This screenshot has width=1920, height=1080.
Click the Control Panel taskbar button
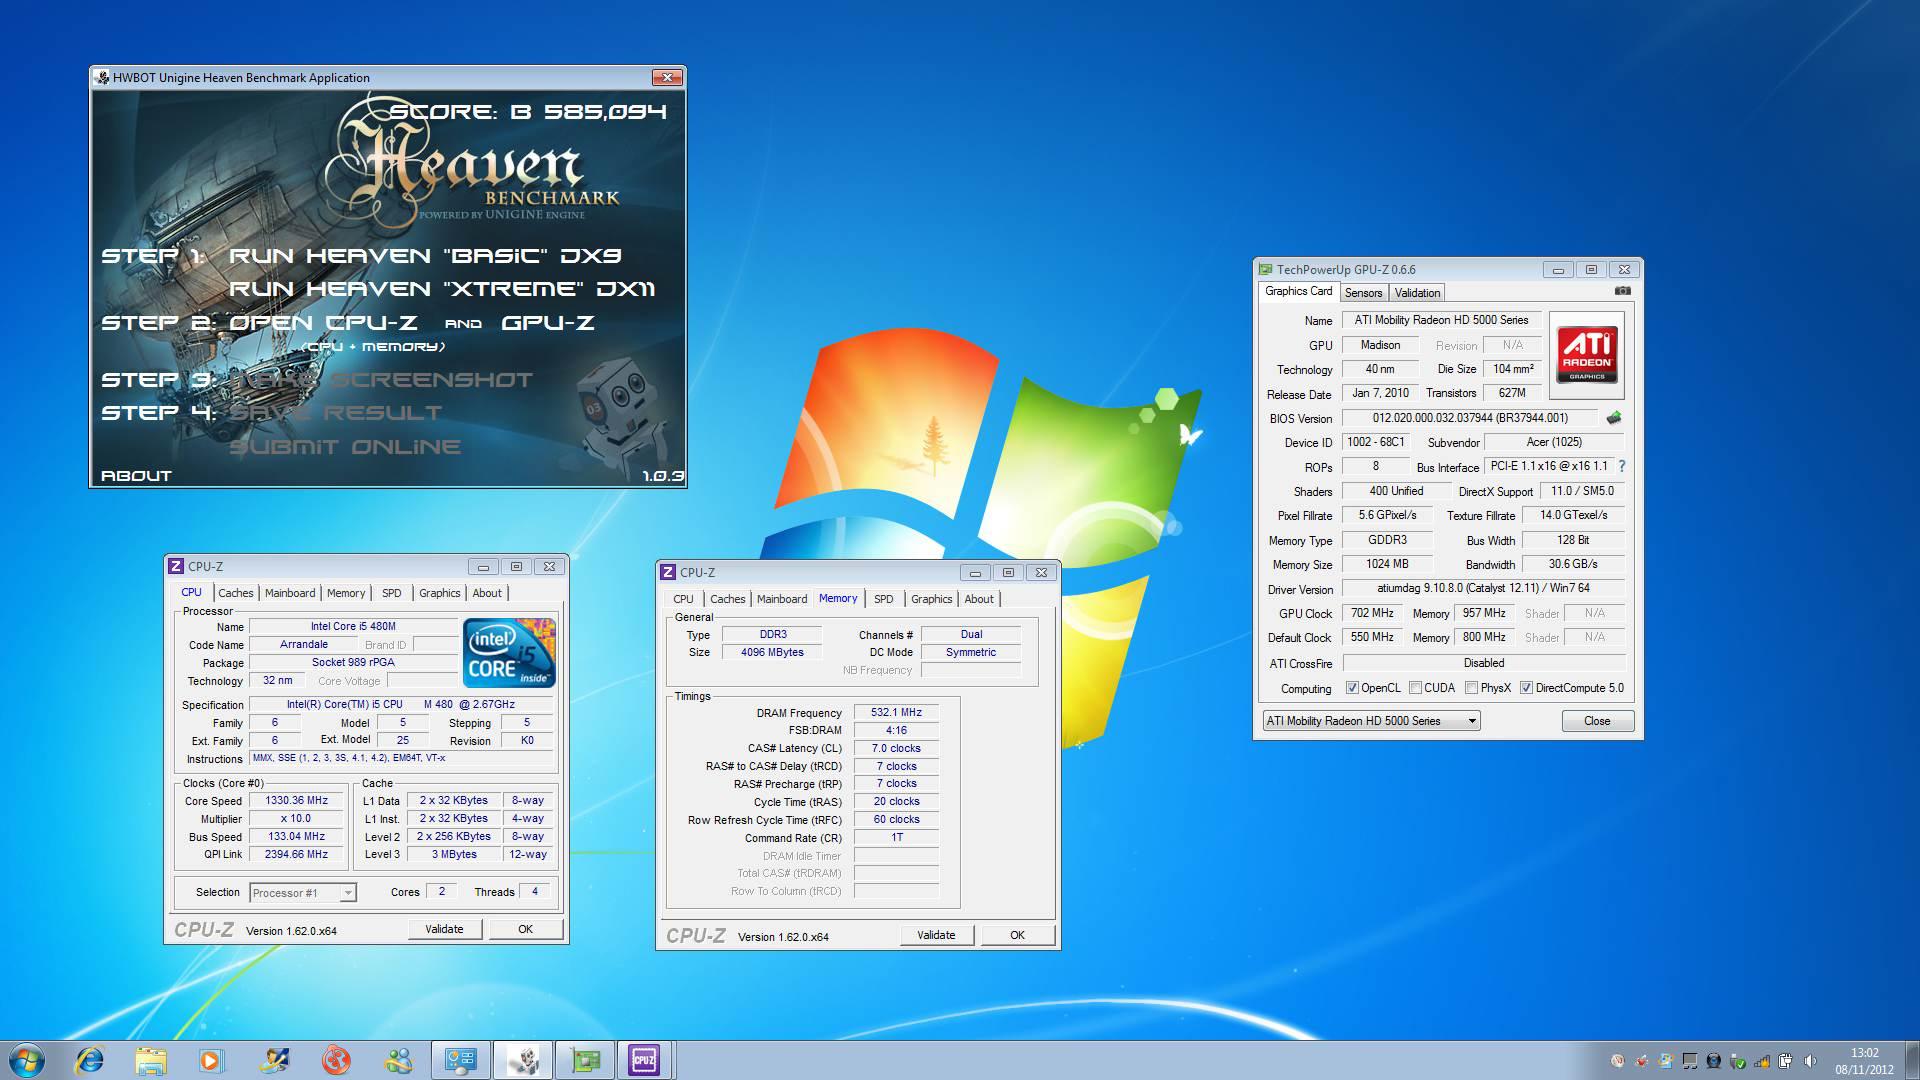pyautogui.click(x=461, y=1060)
